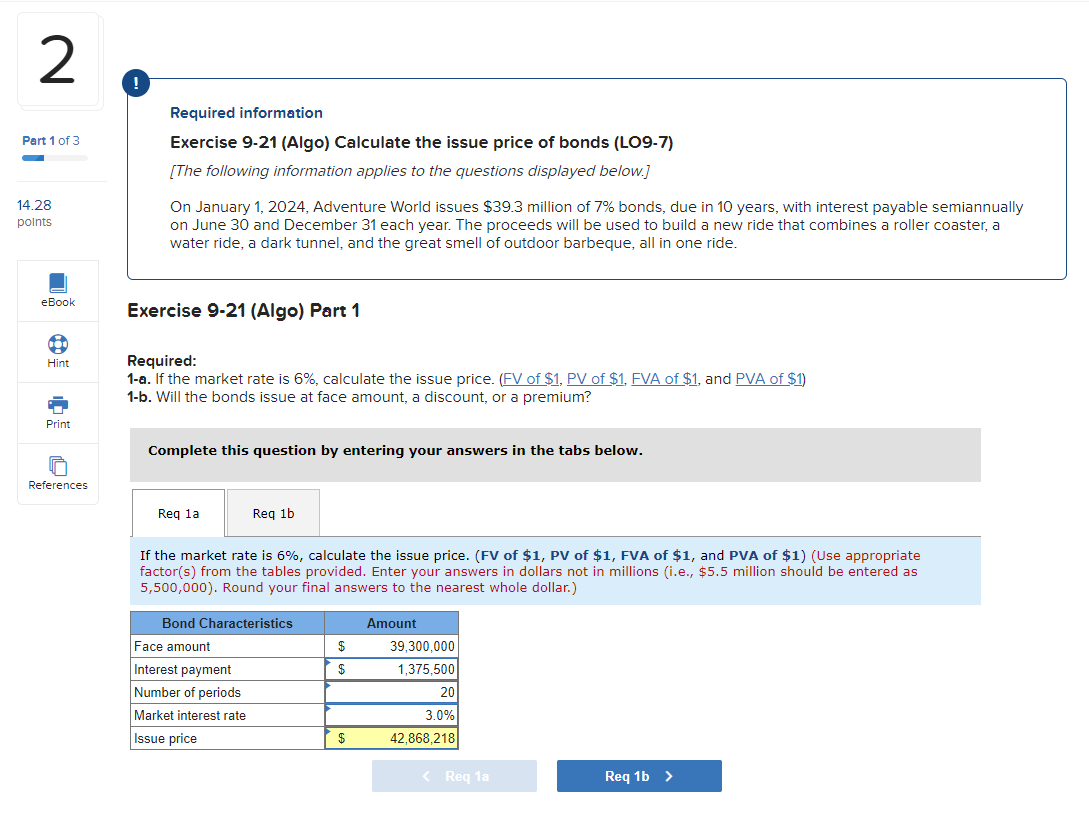Click the red marker on Interest payment cell

coord(328,663)
